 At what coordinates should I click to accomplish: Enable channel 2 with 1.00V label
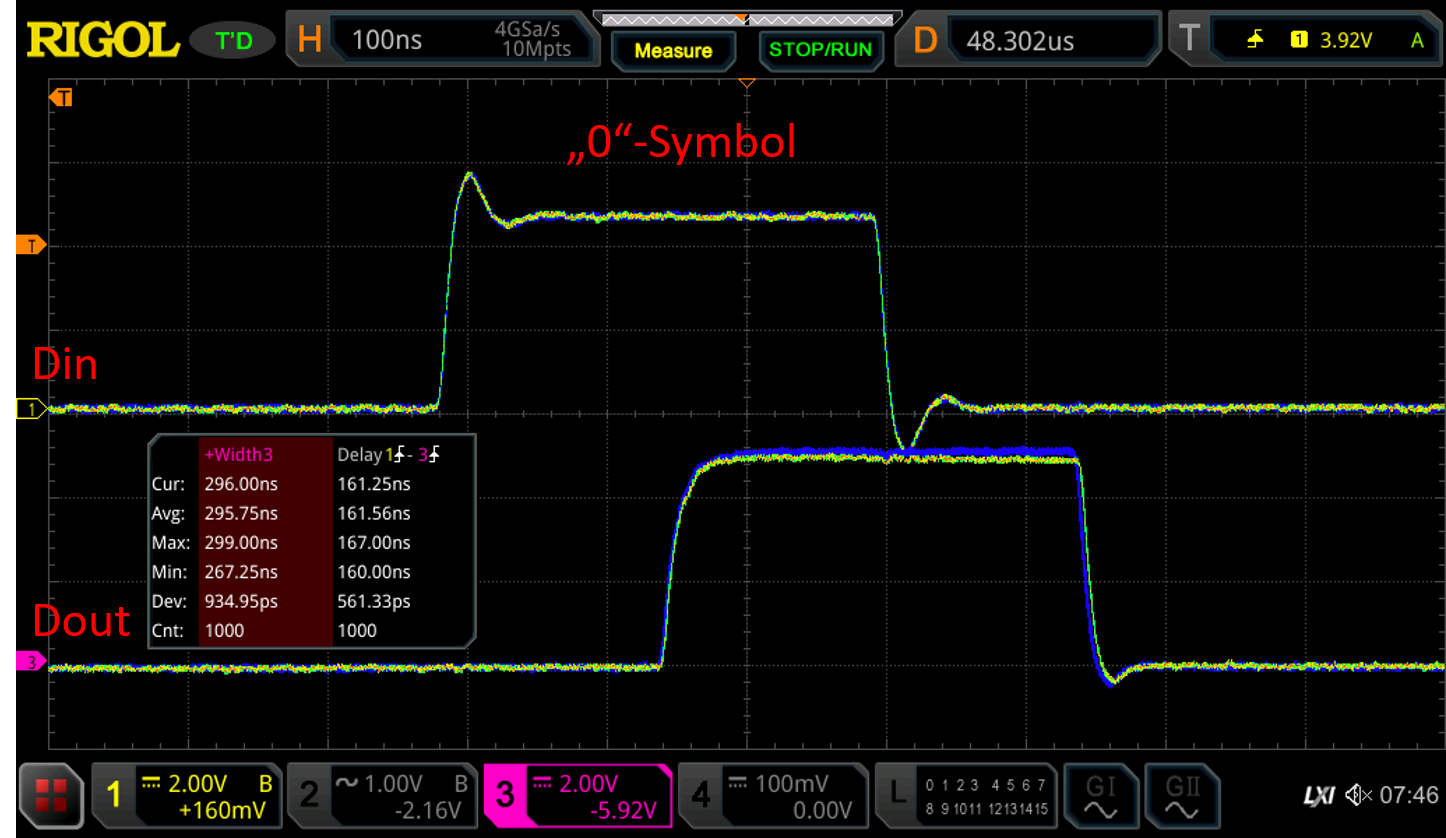click(x=382, y=795)
